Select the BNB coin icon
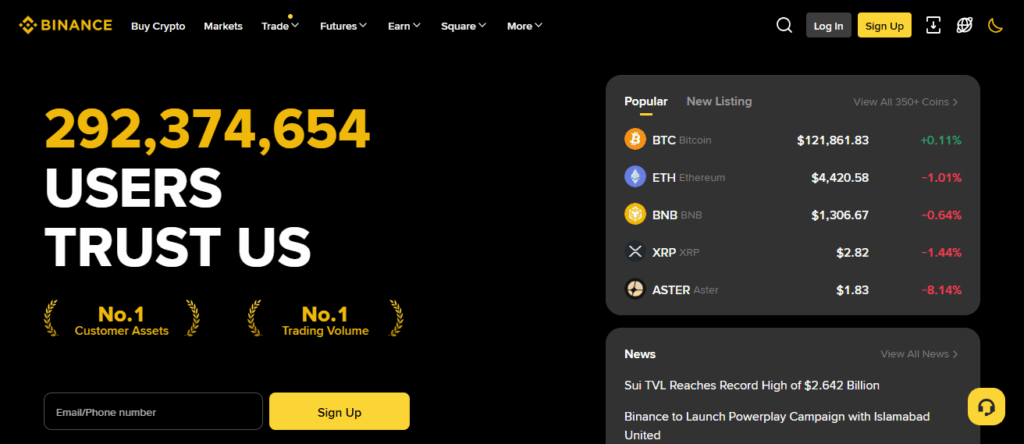The height and width of the screenshot is (444, 1024). (x=635, y=214)
